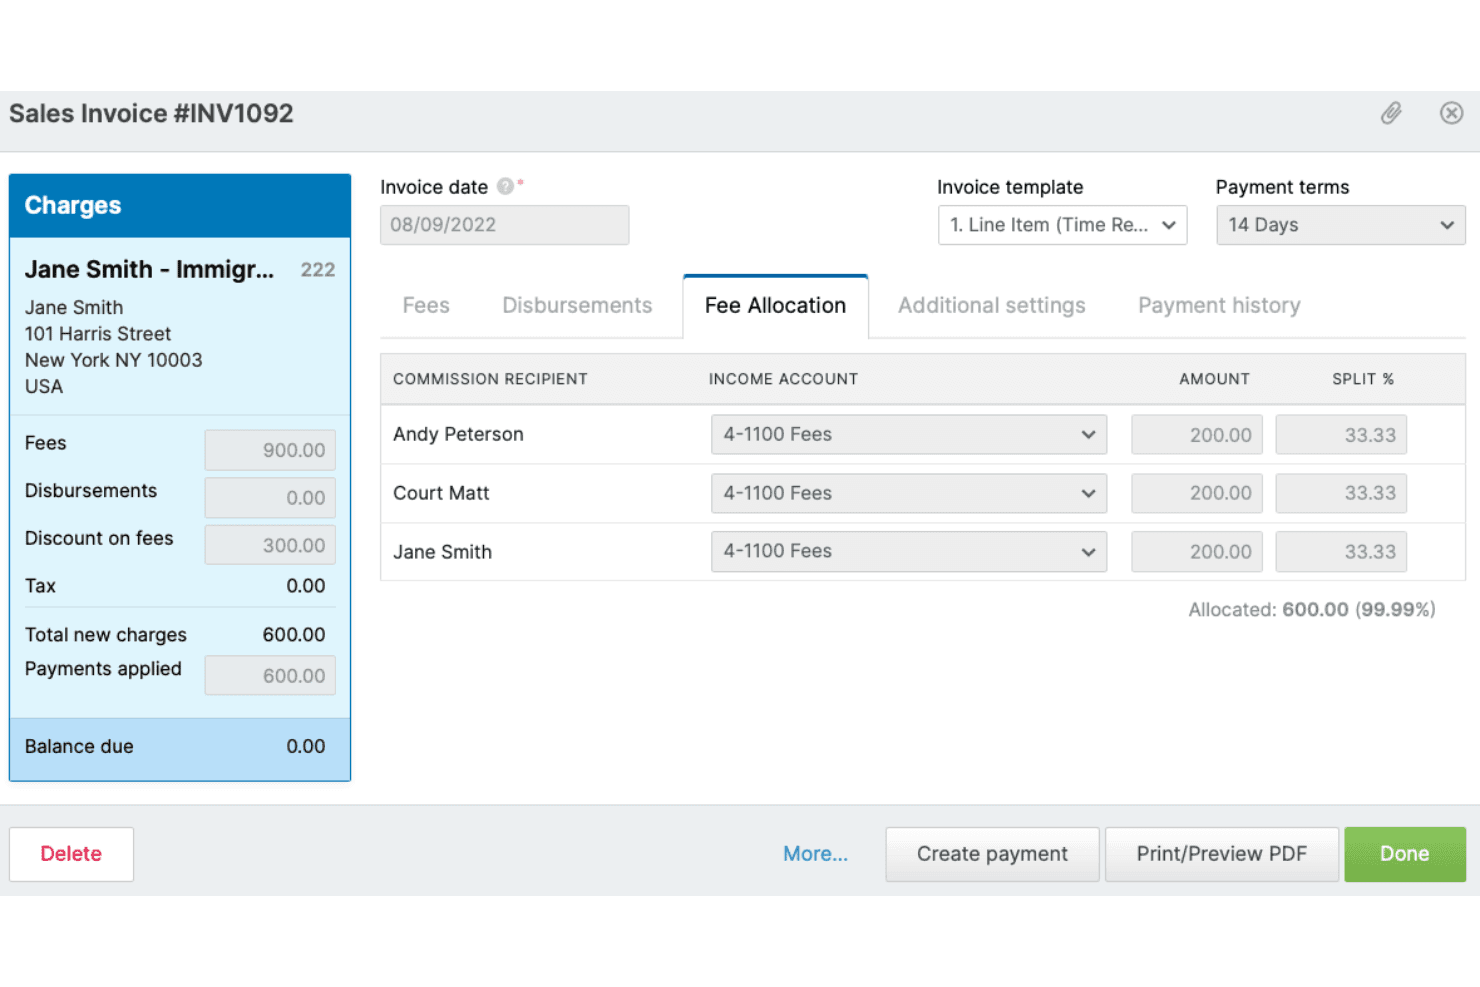
Task: Click the Invoice date field
Action: (504, 225)
